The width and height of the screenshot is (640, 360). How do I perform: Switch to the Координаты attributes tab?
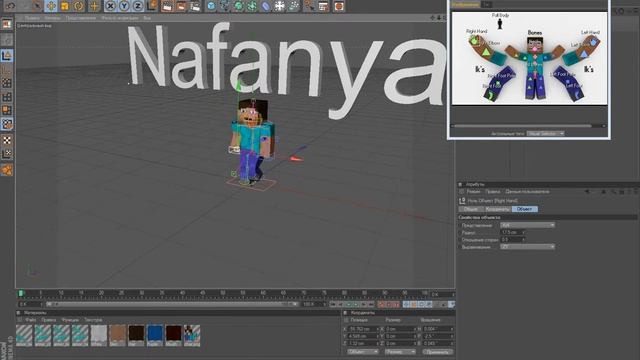click(497, 209)
